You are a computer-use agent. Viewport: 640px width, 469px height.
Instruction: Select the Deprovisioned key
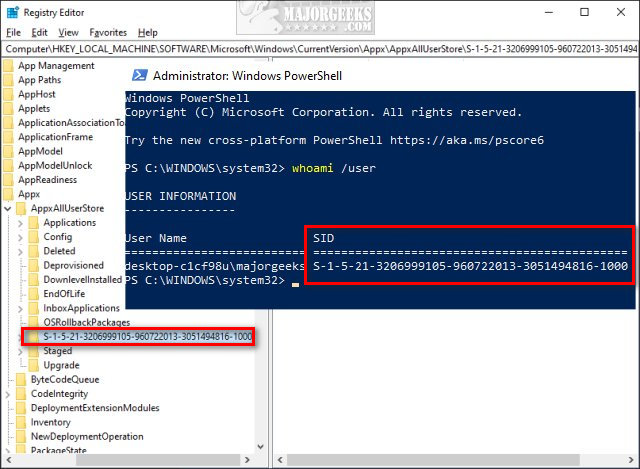[x=73, y=266]
